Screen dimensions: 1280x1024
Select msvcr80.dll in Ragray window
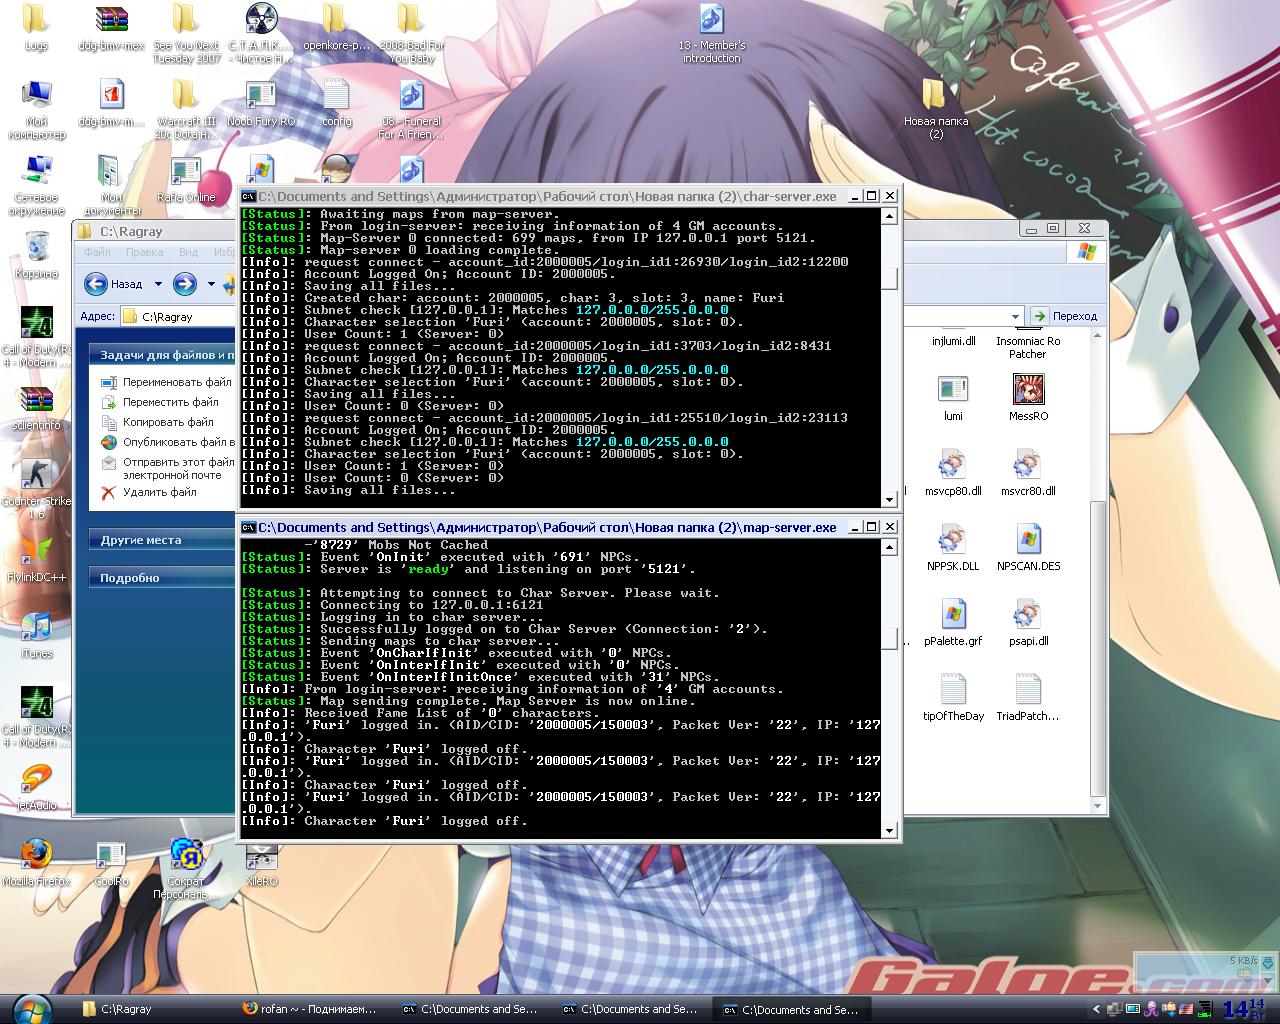click(x=1028, y=473)
